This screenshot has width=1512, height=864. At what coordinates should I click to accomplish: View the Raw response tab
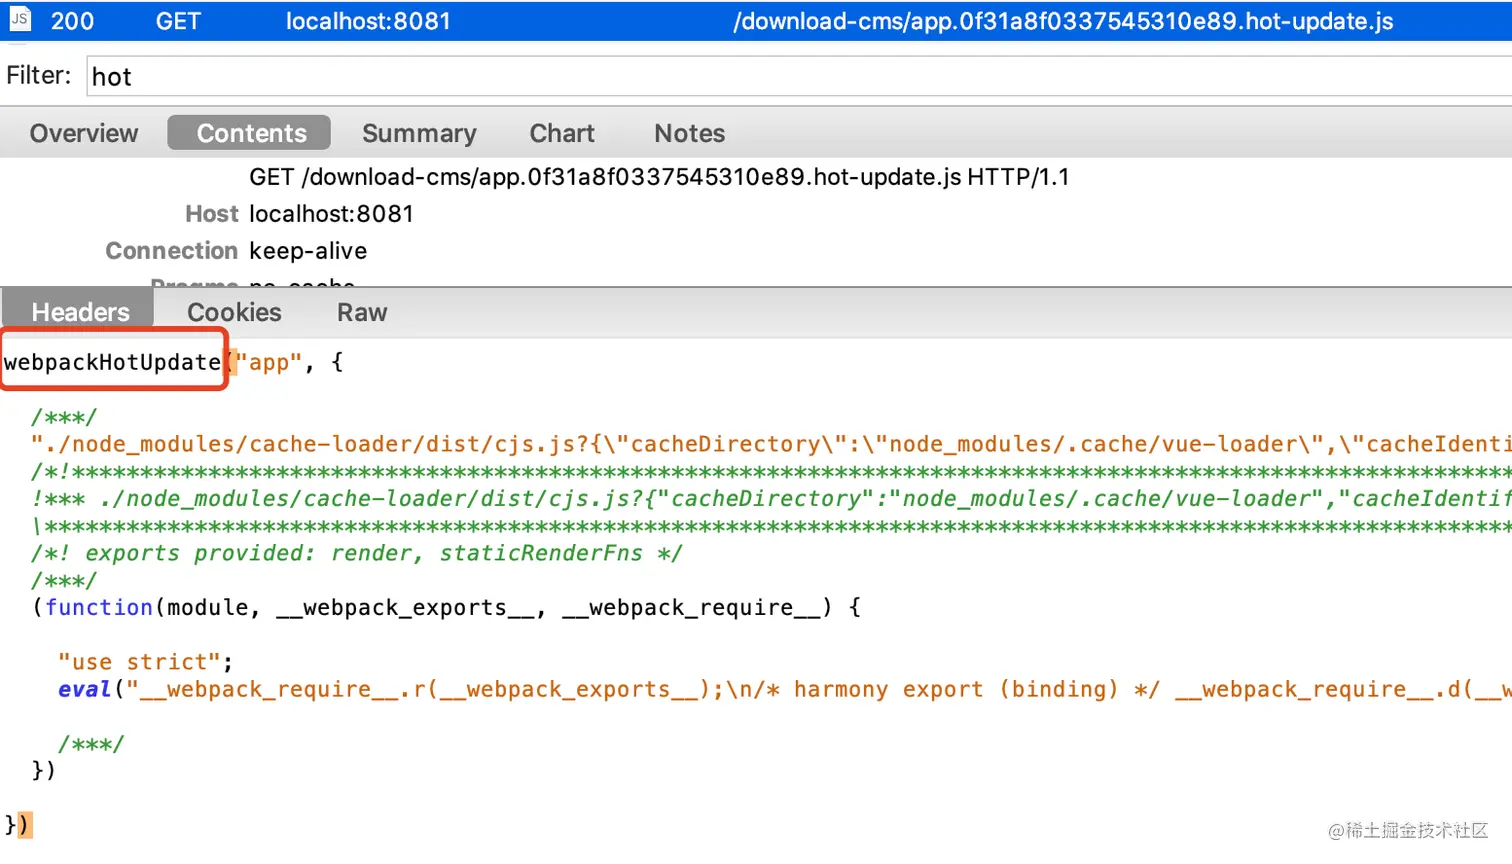click(362, 312)
